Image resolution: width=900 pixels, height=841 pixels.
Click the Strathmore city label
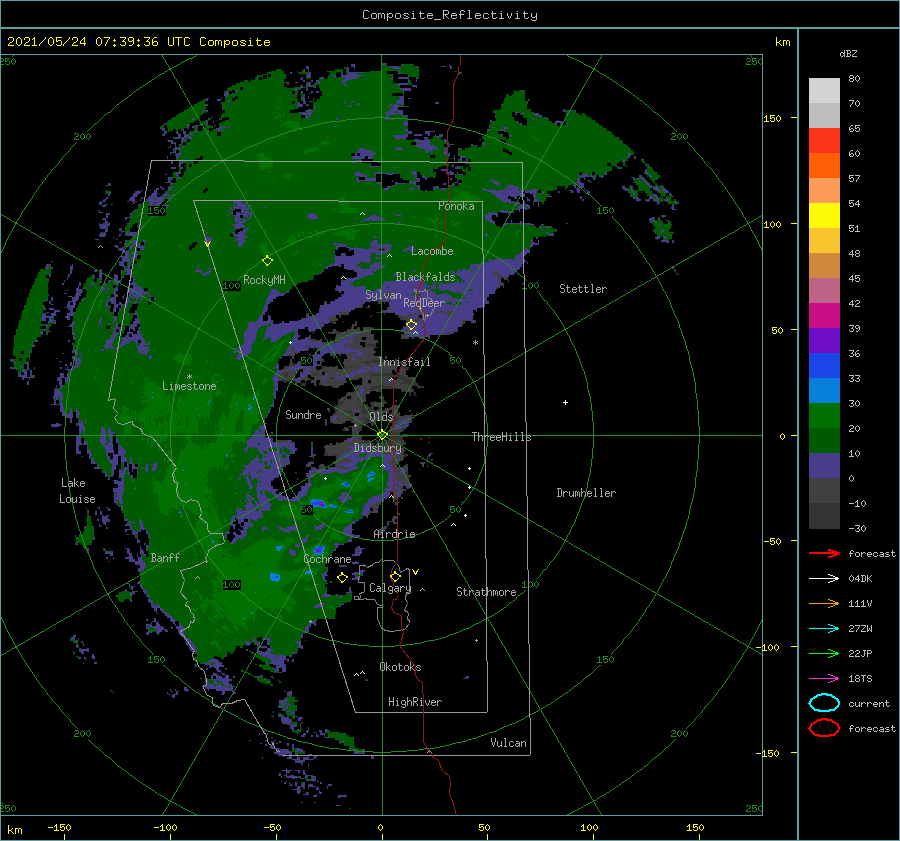click(x=486, y=592)
